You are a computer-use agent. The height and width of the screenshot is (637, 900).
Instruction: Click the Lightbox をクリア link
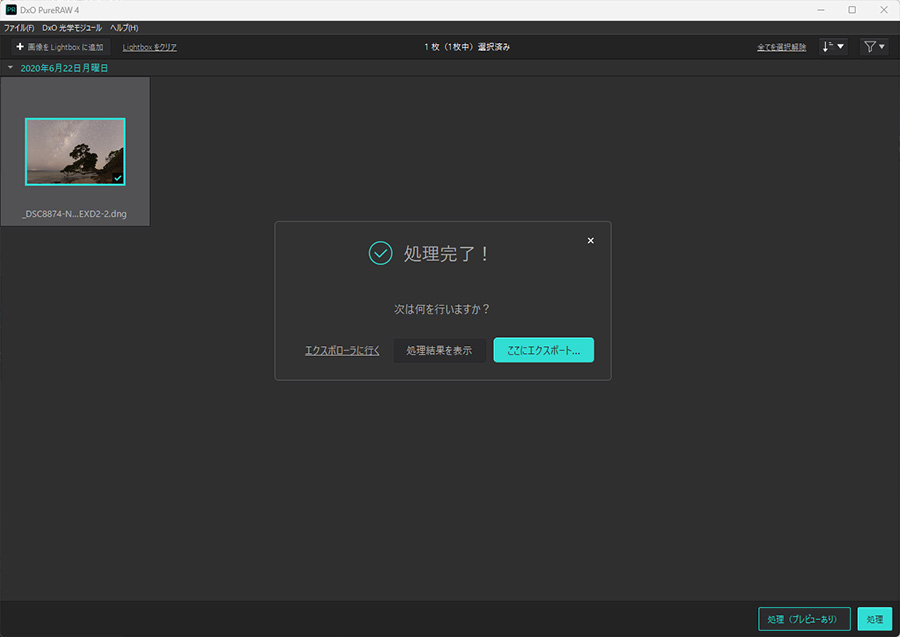(149, 47)
